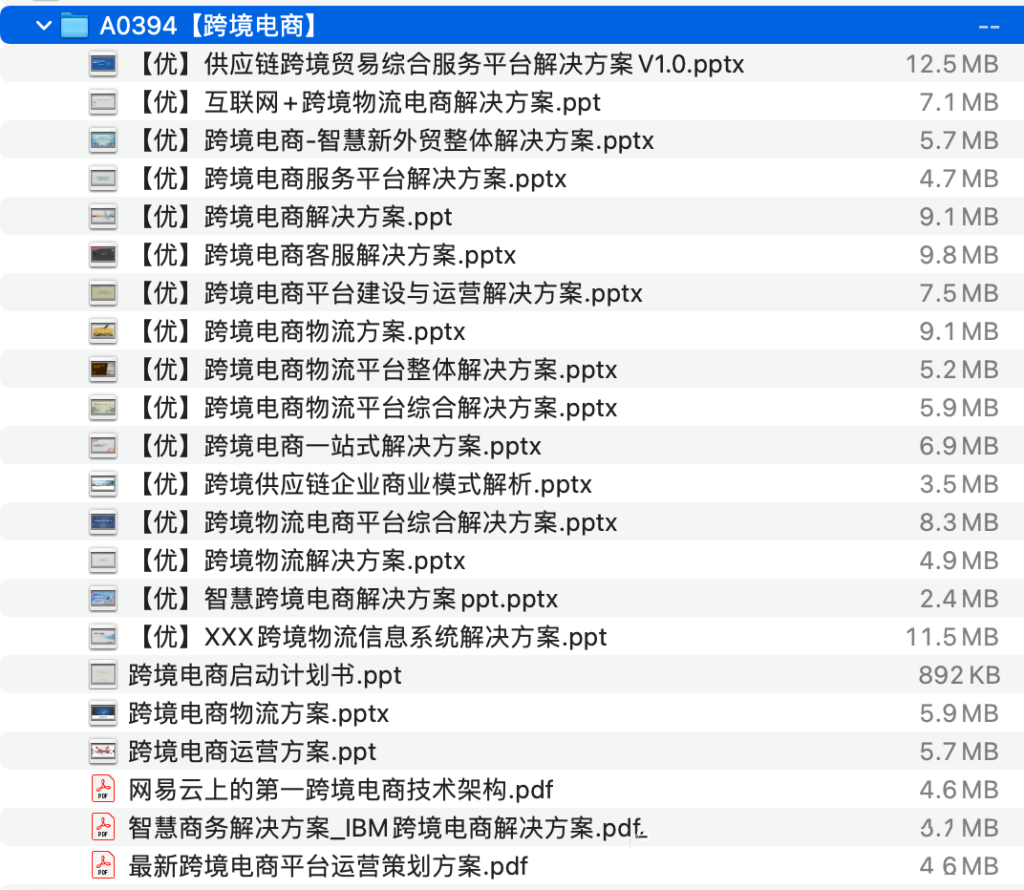This screenshot has height=890, width=1024.
Task: Click the PDF icon of 最新跨境电商平台运营策划方案.pdf
Action: pos(103,867)
